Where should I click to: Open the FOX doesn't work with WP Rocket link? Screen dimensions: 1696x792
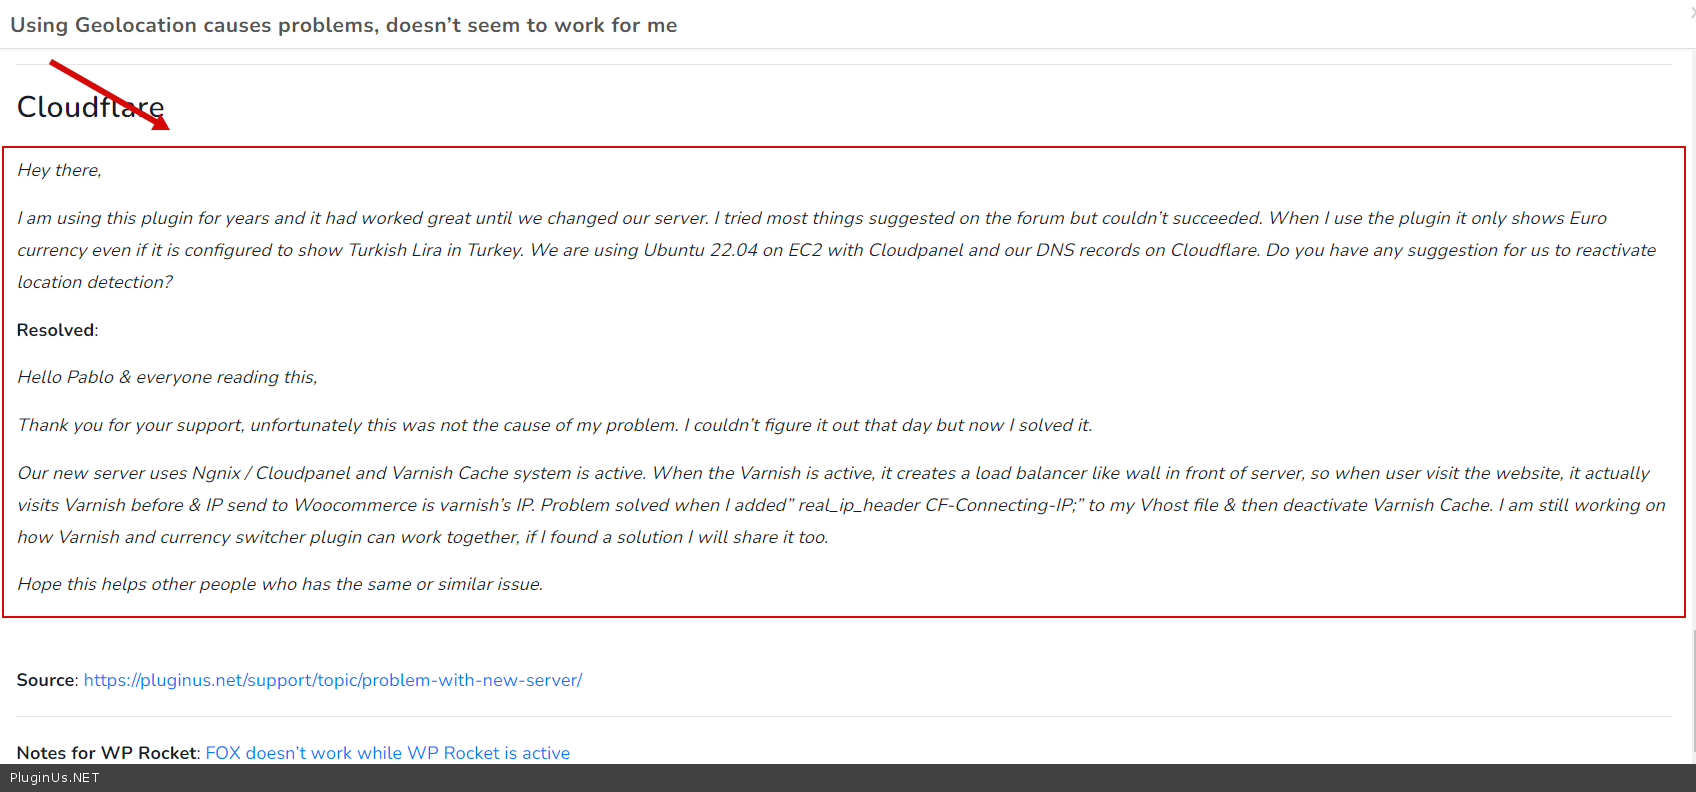(x=387, y=753)
